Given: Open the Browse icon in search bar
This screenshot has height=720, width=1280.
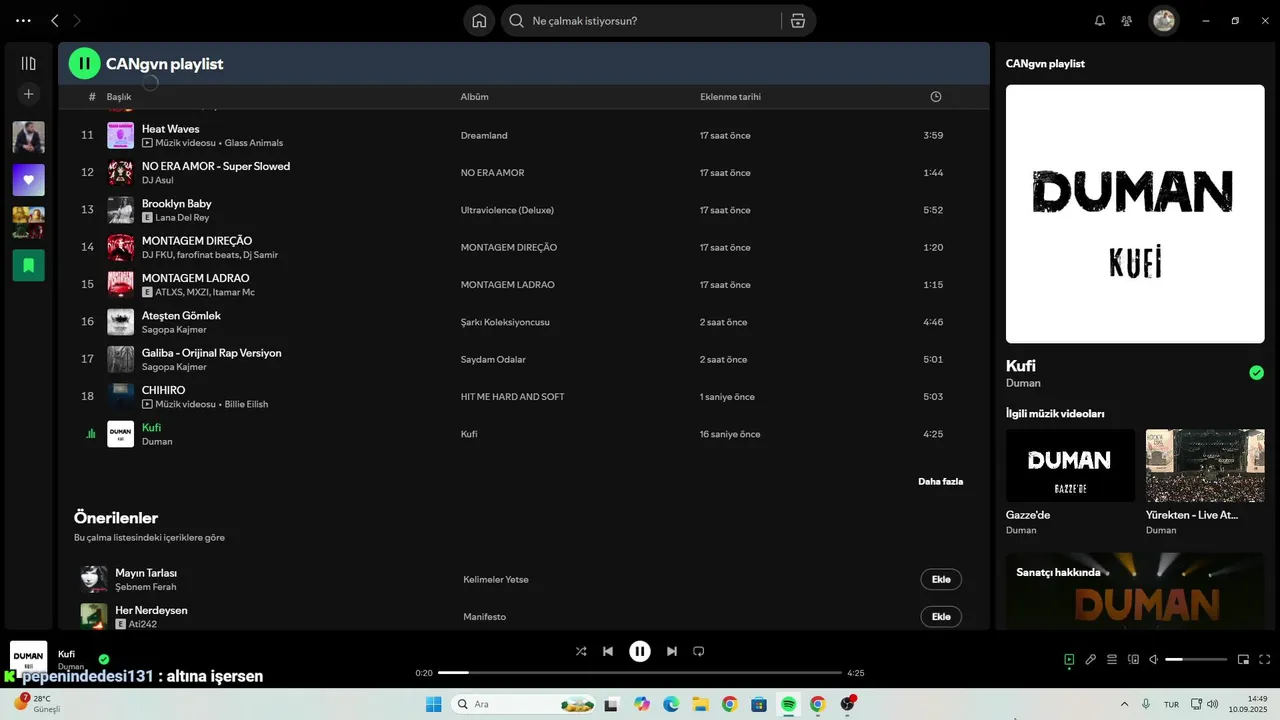Looking at the screenshot, I should tap(797, 21).
